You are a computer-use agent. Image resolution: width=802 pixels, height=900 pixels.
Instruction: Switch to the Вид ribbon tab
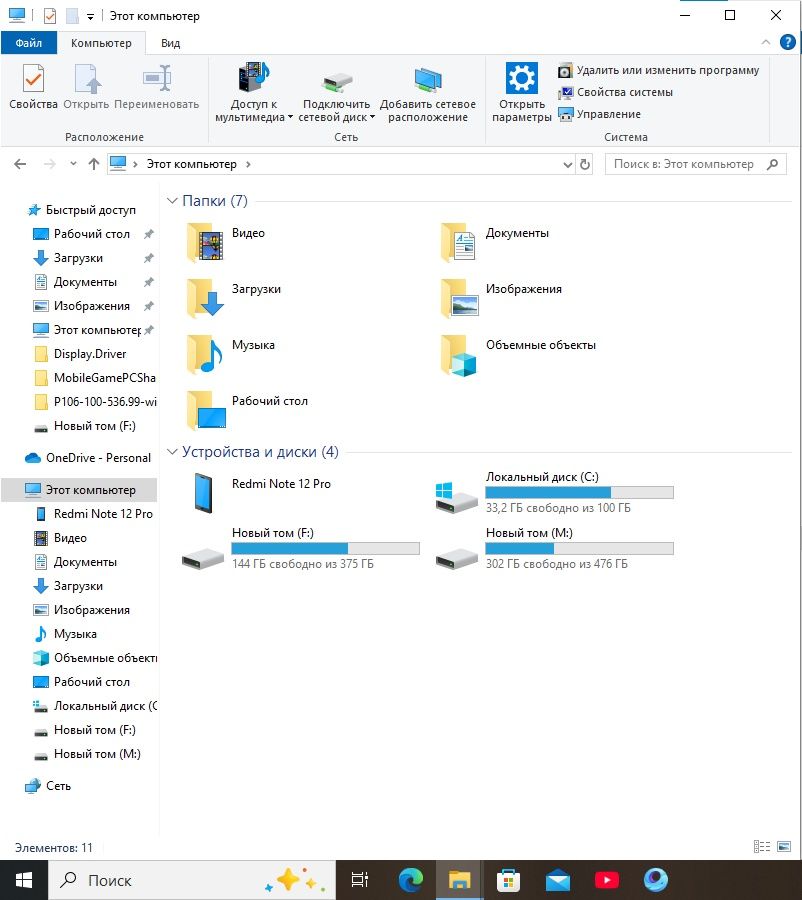pyautogui.click(x=171, y=43)
